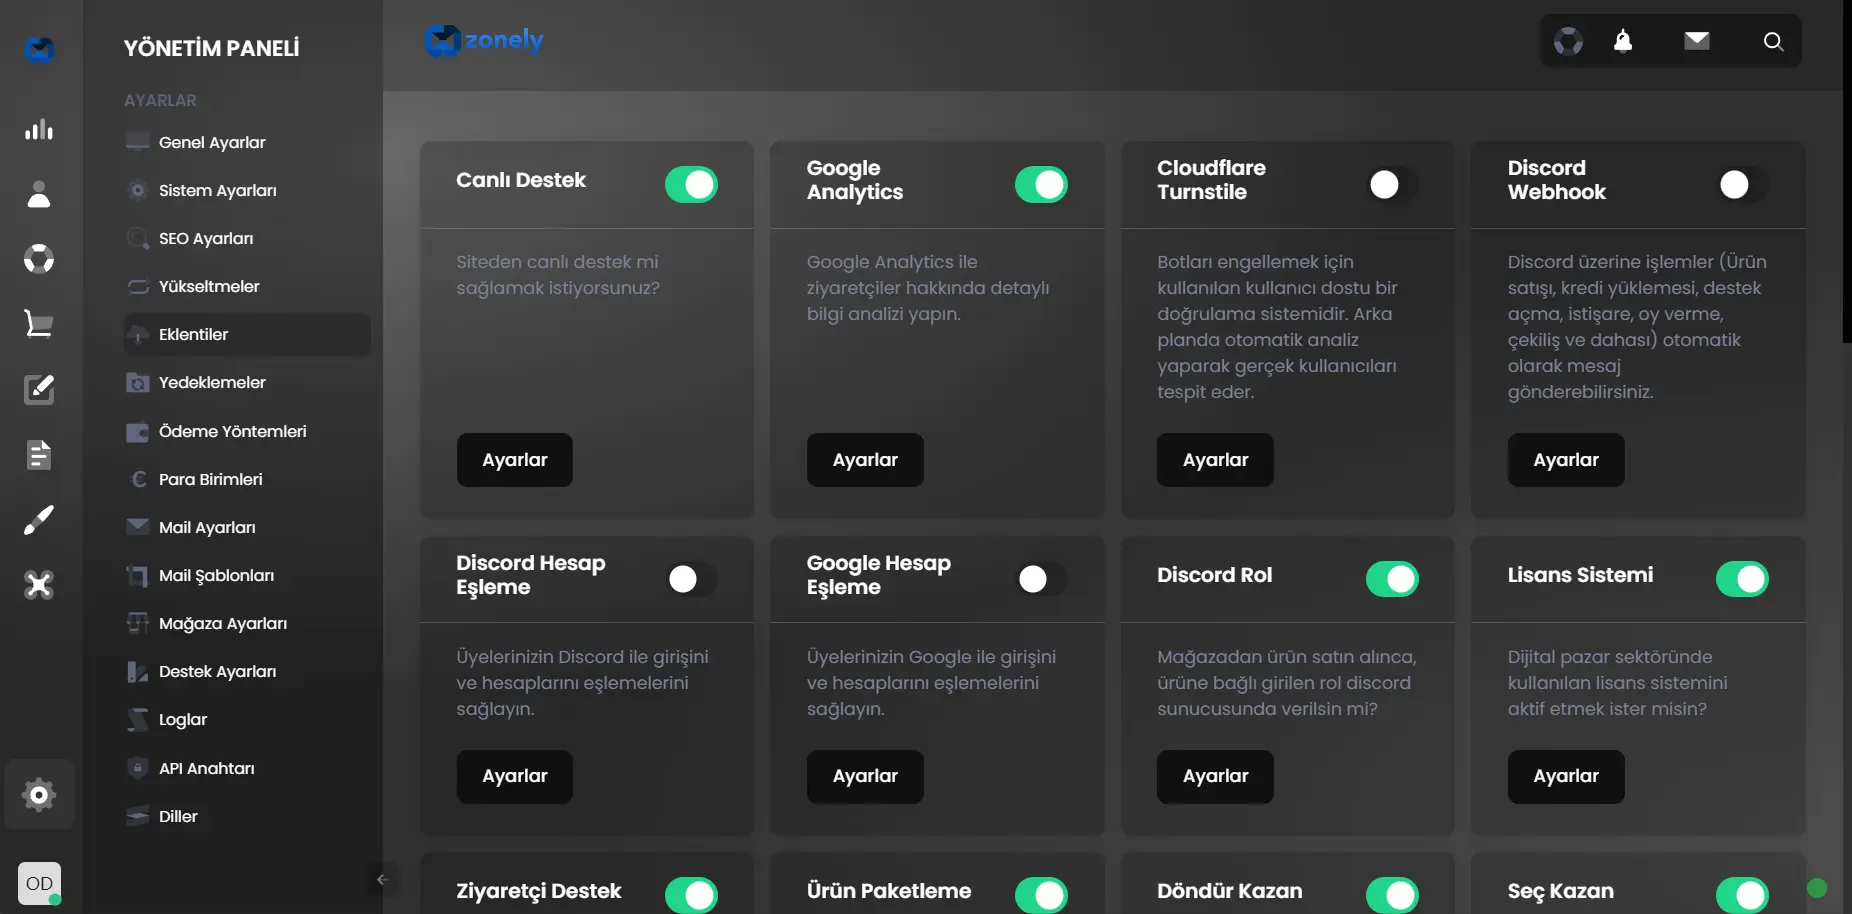Click the gear settings icon in left rail
Viewport: 1852px width, 914px height.
(x=39, y=795)
